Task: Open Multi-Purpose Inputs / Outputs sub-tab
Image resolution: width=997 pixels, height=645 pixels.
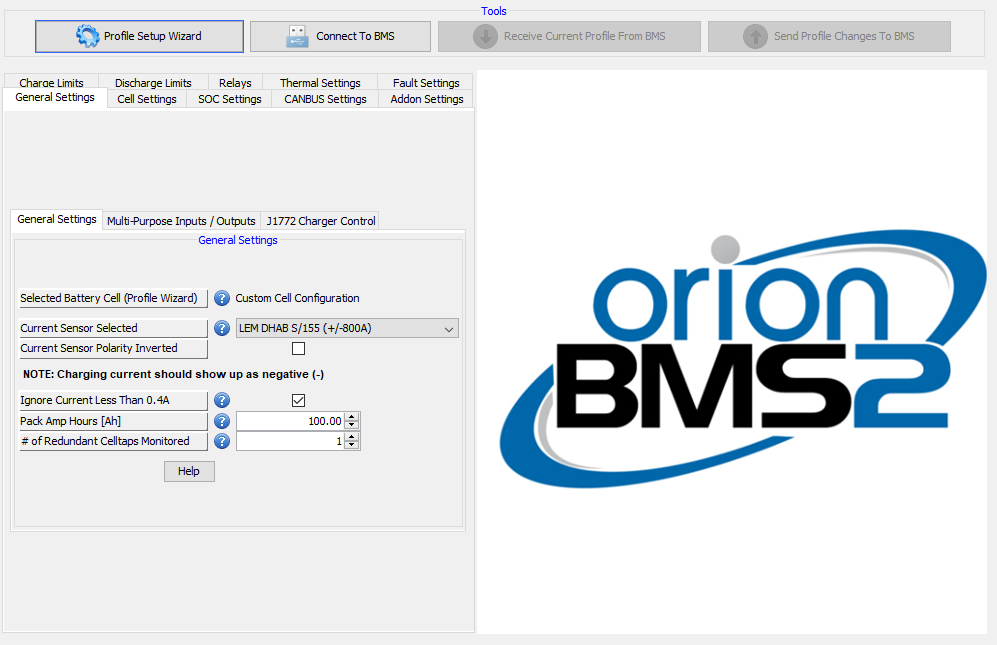Action: point(181,221)
